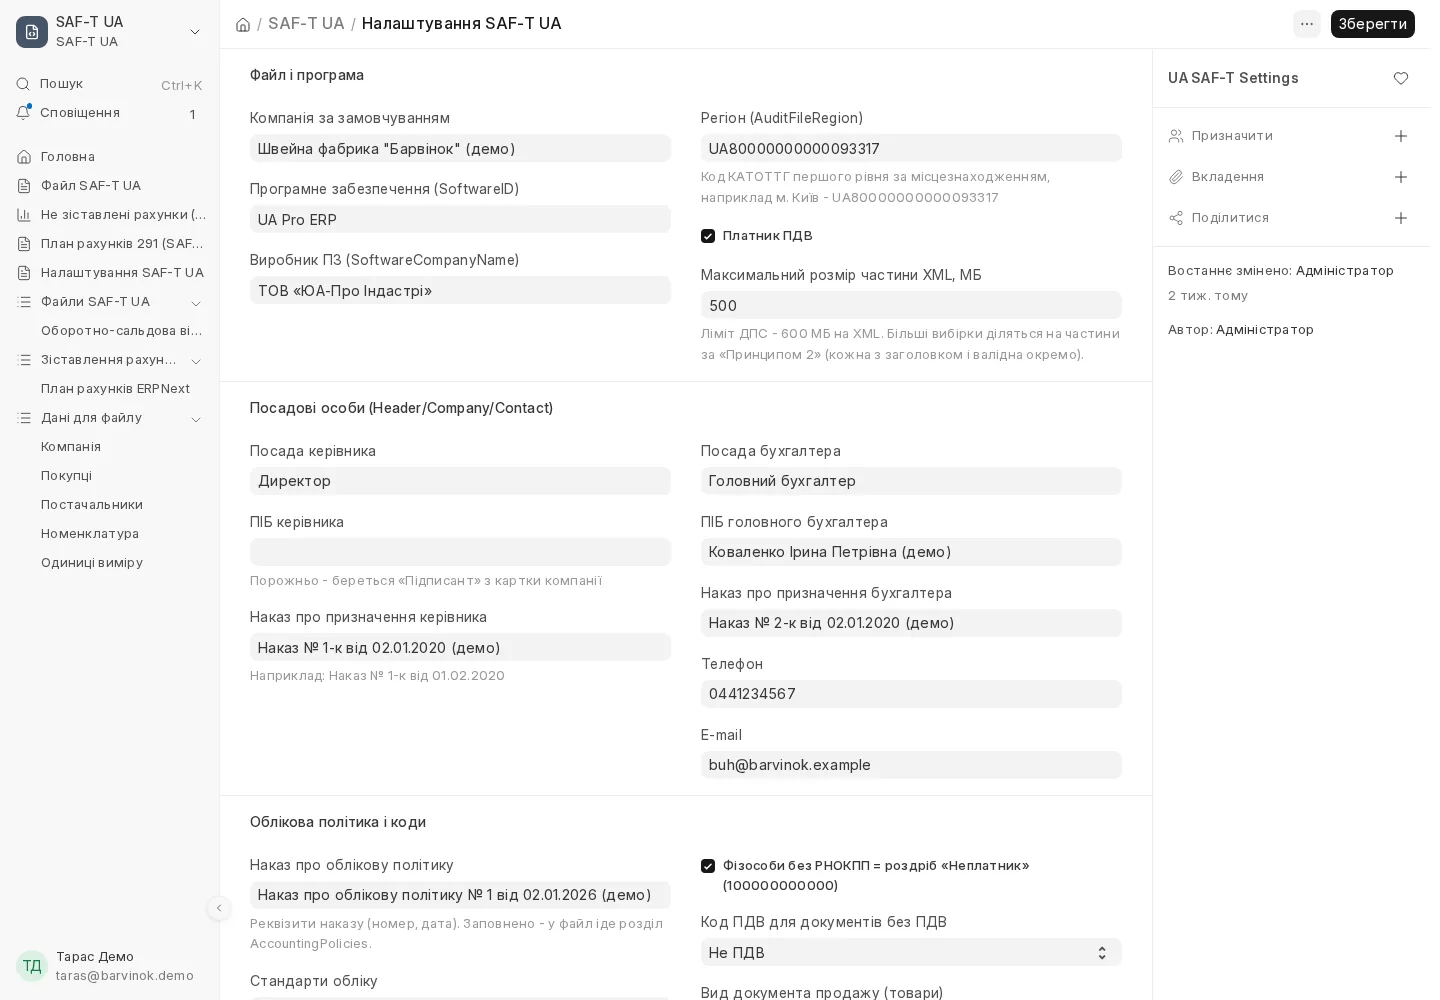This screenshot has height=1000, width=1440.
Task: Click the ПІБ керівника input field
Action: [460, 552]
